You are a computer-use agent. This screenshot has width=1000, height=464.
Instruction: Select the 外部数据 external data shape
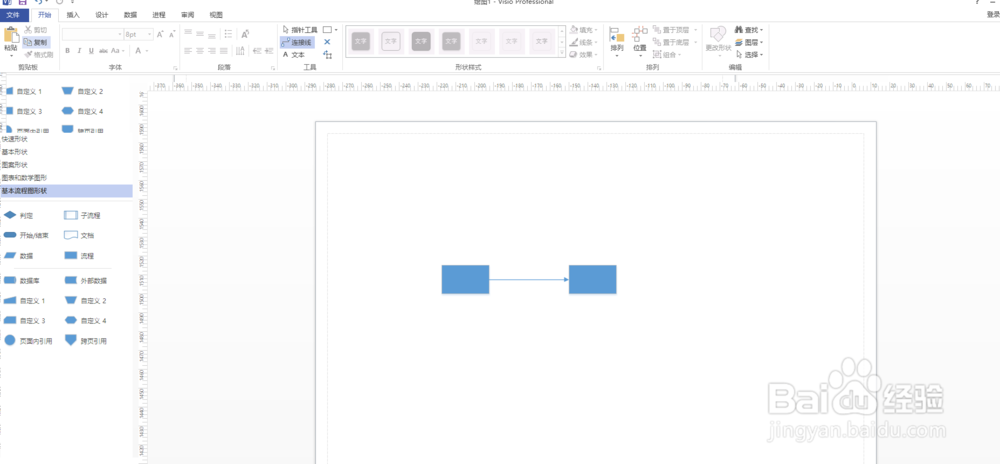(x=71, y=280)
